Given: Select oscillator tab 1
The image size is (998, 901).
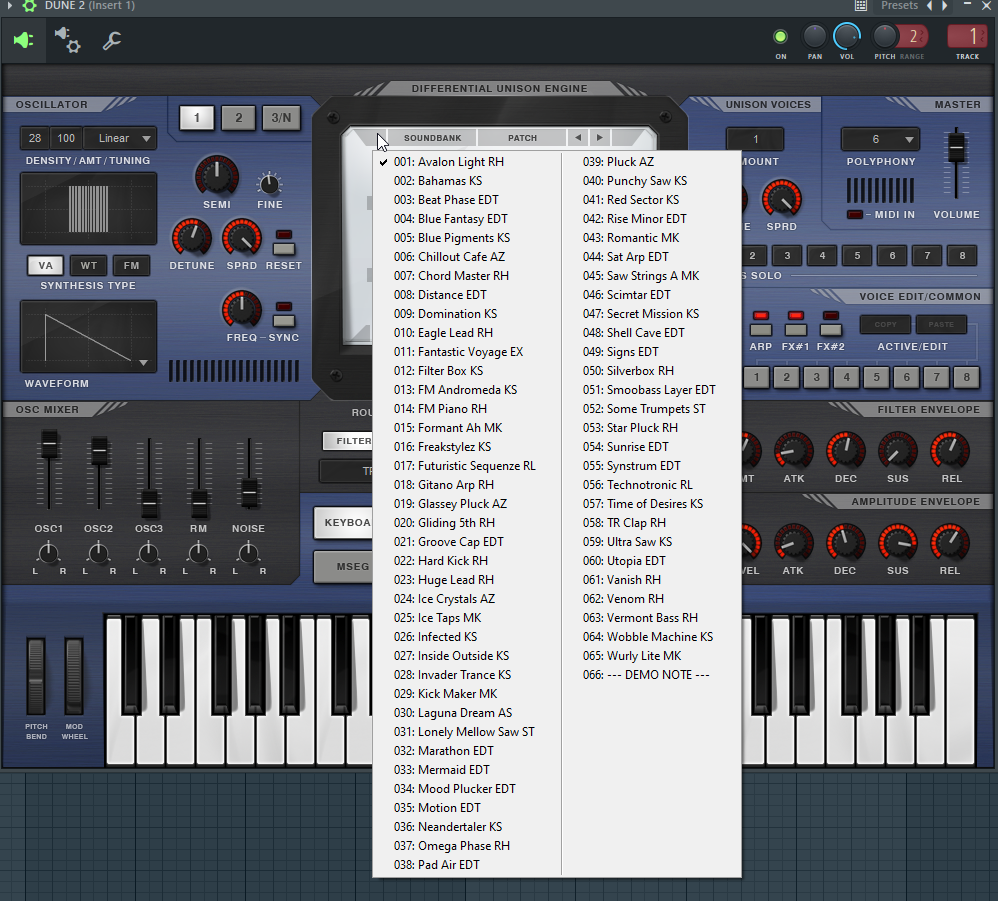Looking at the screenshot, I should (x=197, y=118).
